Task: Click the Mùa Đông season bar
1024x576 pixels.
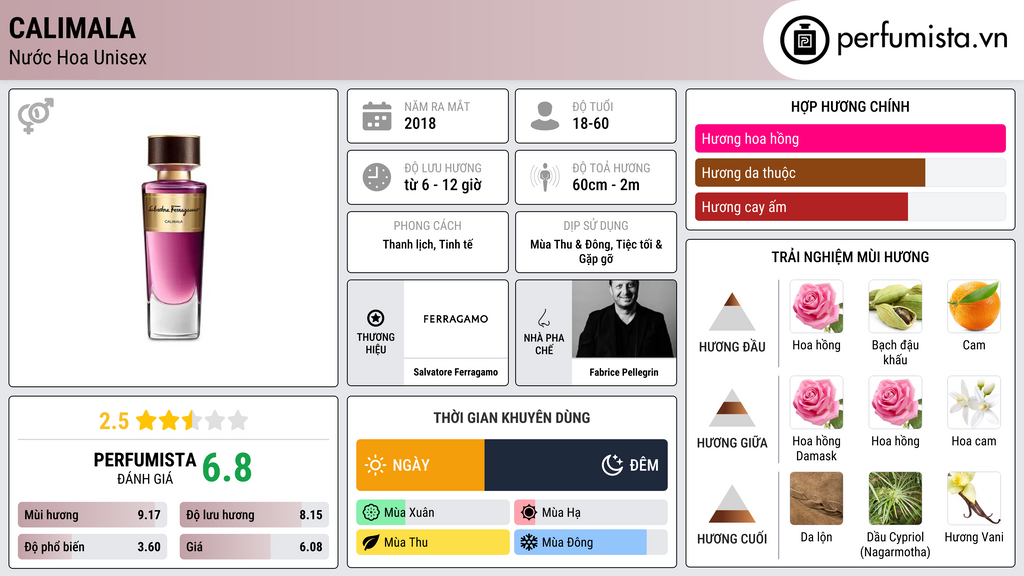Action: pyautogui.click(x=590, y=542)
